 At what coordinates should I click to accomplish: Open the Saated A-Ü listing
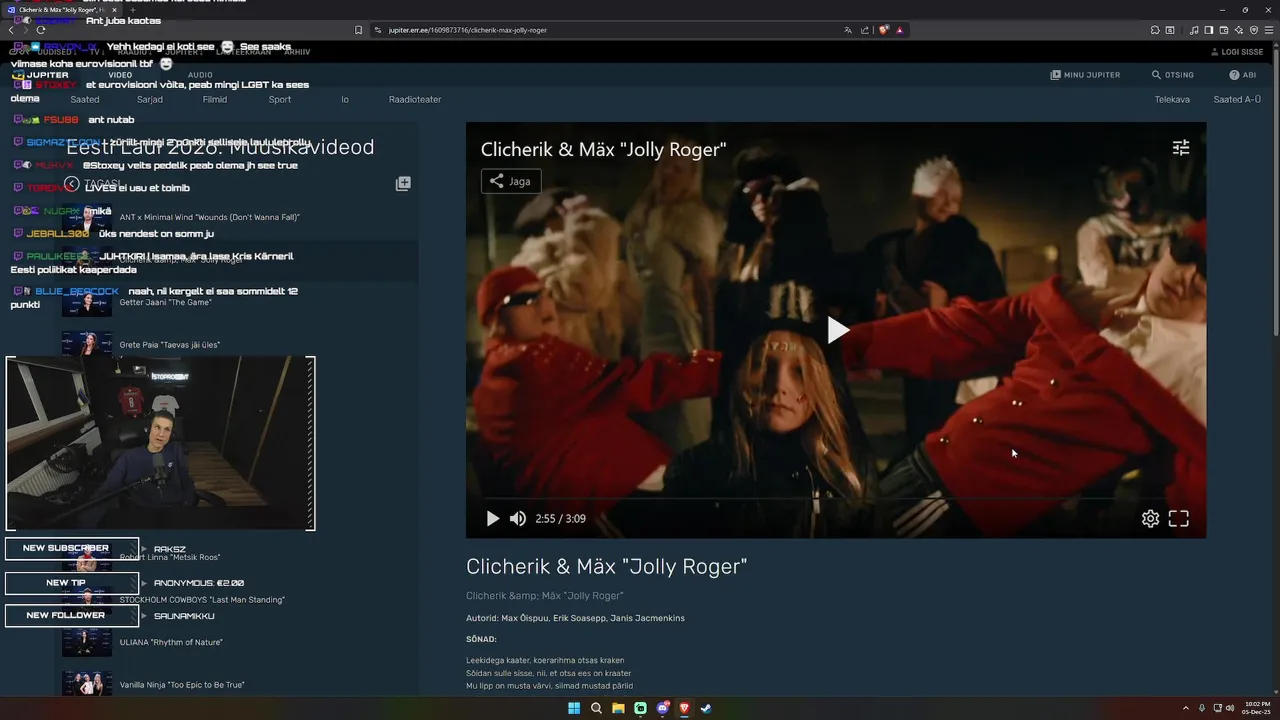[1237, 99]
